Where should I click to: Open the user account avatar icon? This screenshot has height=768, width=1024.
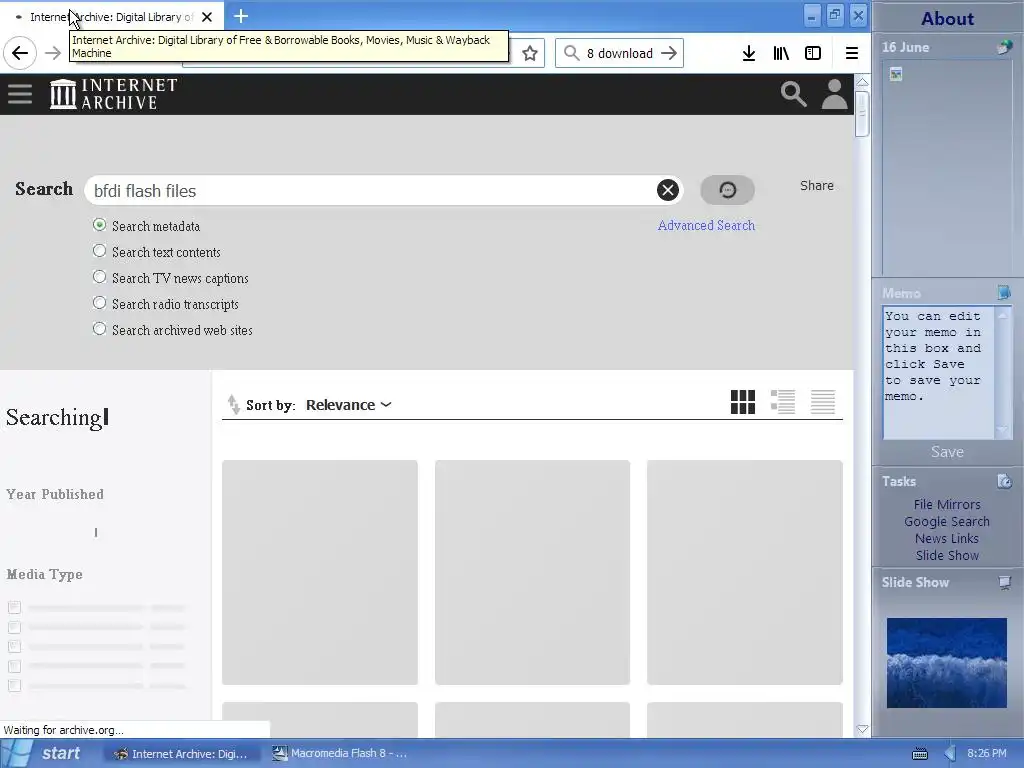pos(834,94)
